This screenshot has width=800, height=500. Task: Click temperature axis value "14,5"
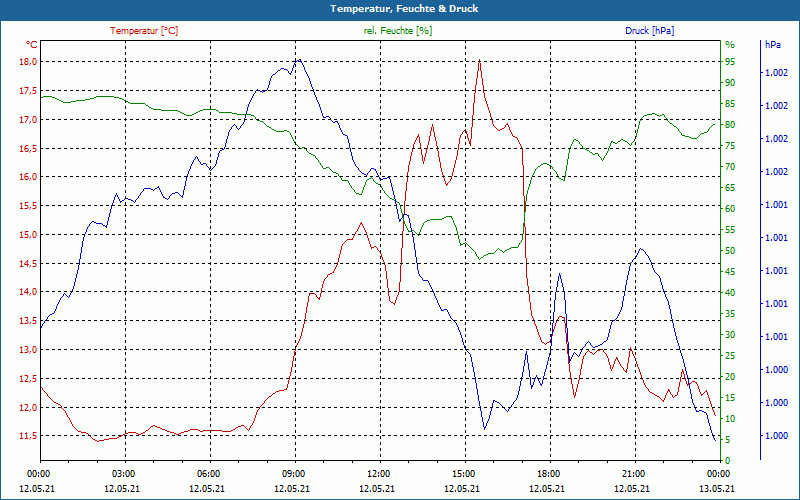29,264
